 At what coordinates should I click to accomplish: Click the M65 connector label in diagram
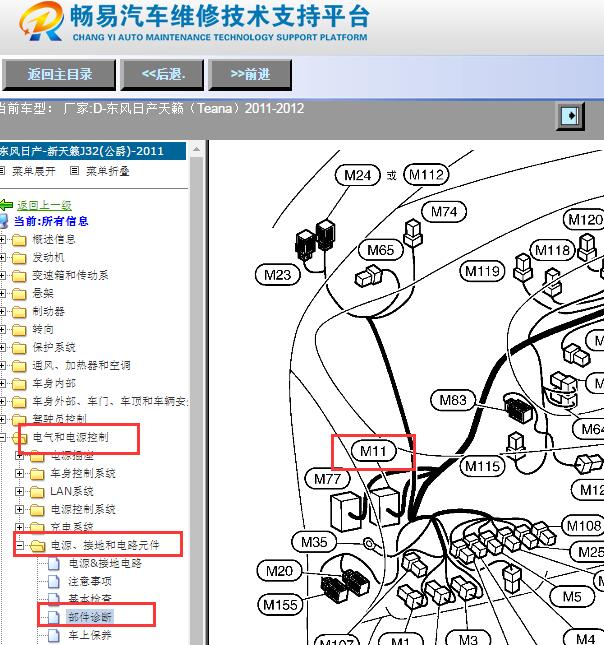pyautogui.click(x=381, y=250)
